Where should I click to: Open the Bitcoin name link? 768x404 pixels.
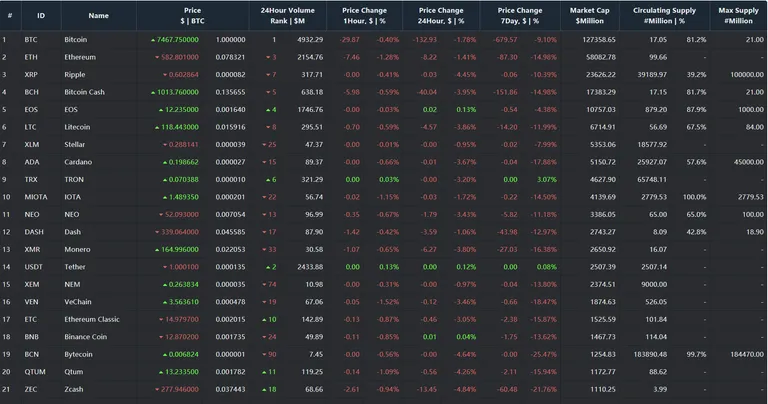pos(75,40)
